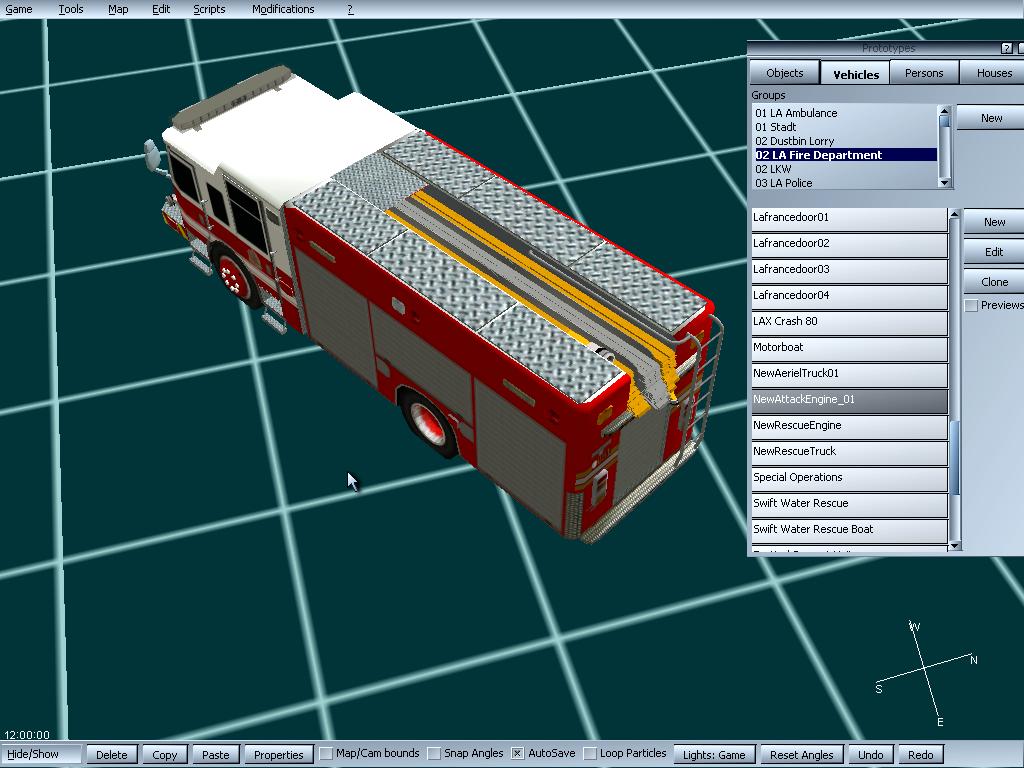Select prototype NewAttackEngine_01
The width and height of the screenshot is (1024, 768).
pos(849,401)
